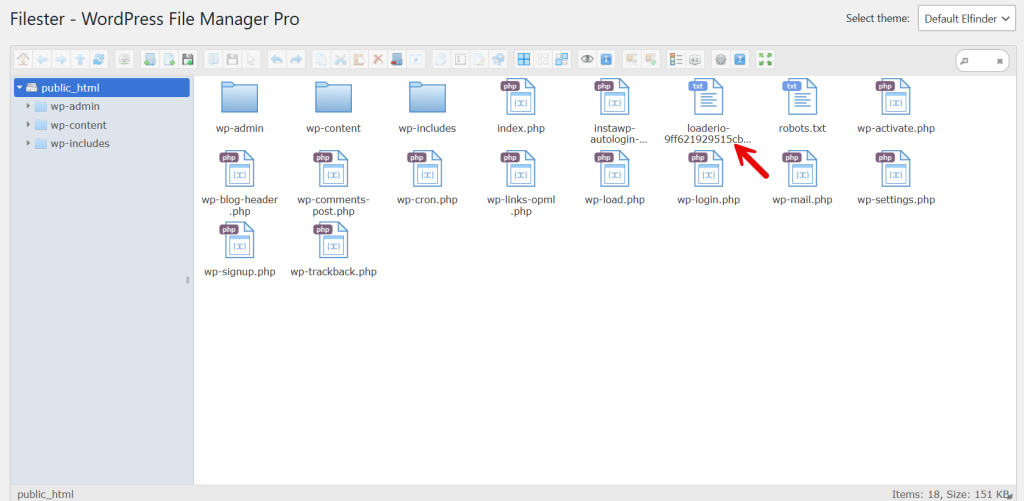Image resolution: width=1024 pixels, height=501 pixels.
Task: Click the edit file icon
Action: [x=479, y=59]
